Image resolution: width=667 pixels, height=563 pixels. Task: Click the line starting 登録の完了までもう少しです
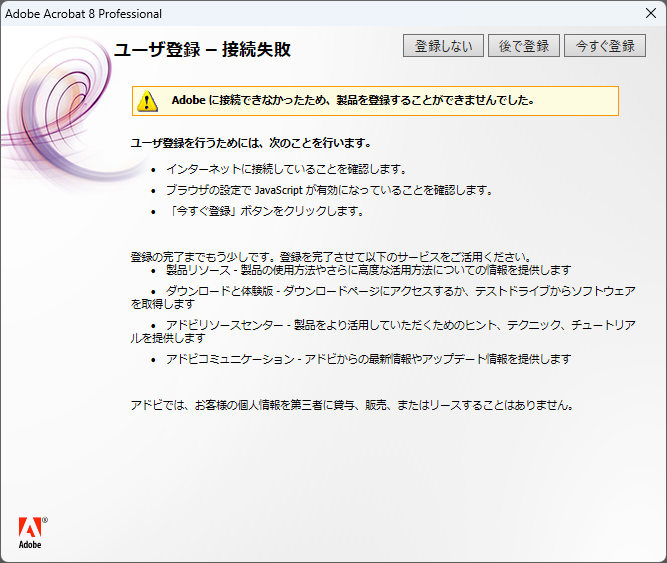(x=331, y=257)
